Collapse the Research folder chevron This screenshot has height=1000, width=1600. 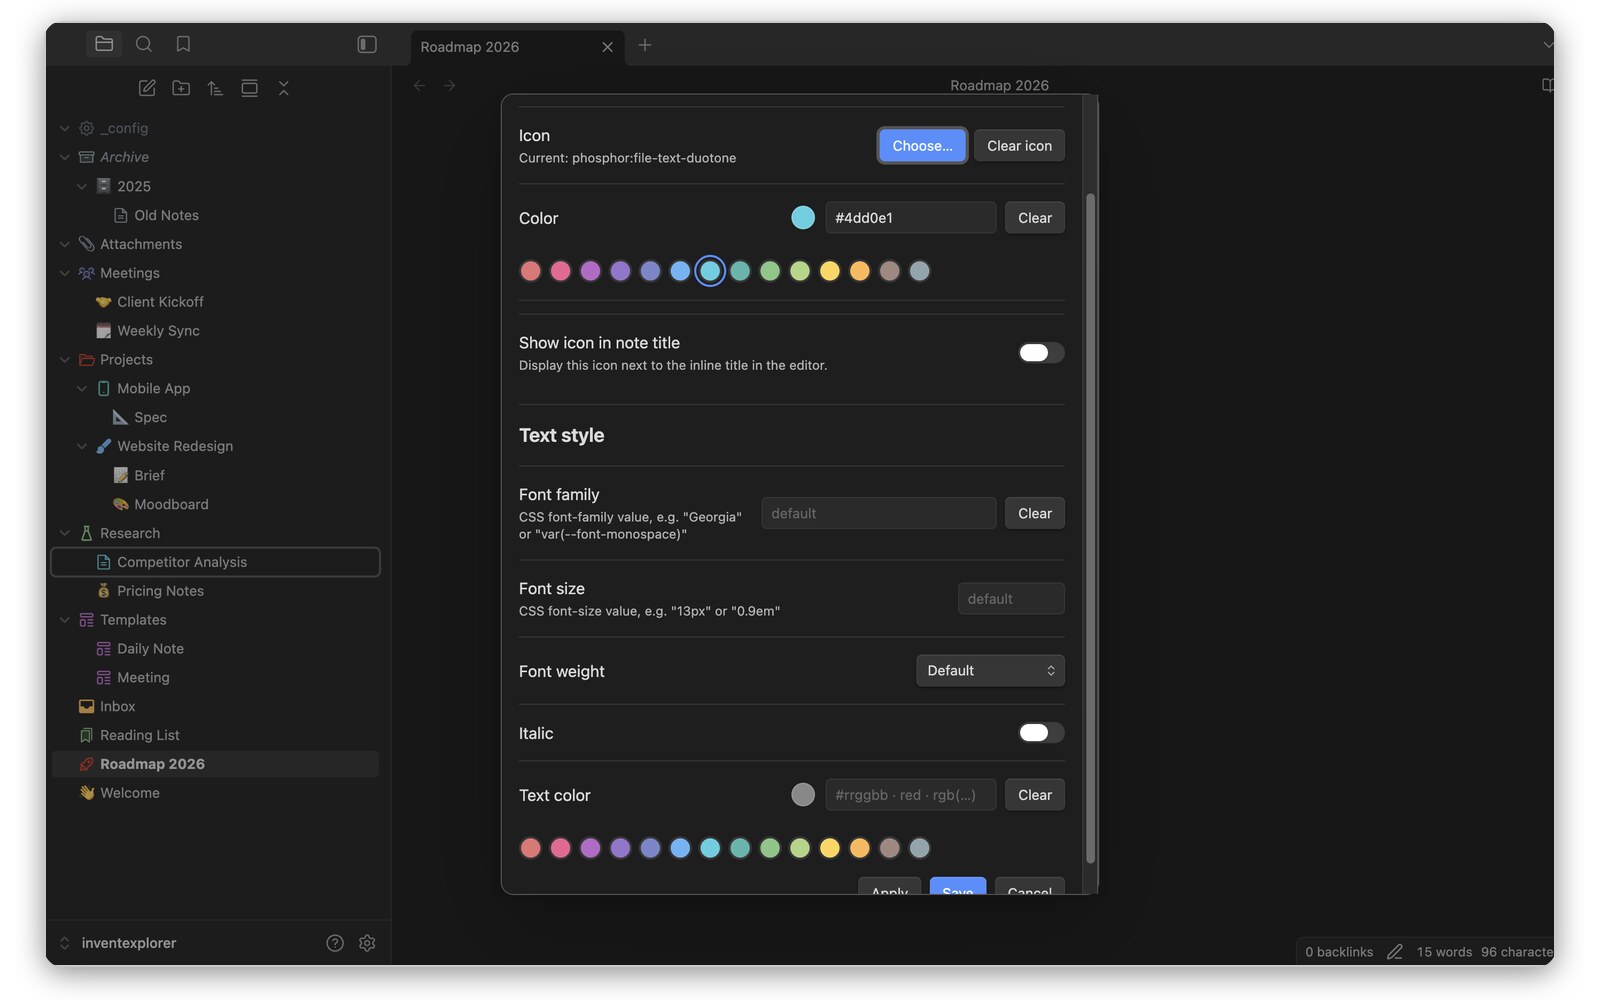point(65,534)
